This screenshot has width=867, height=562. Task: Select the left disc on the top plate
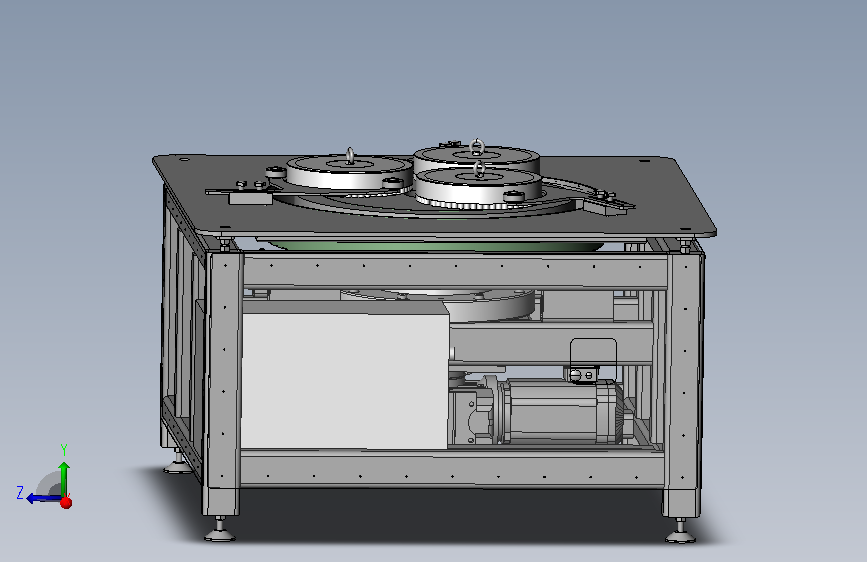pos(349,172)
